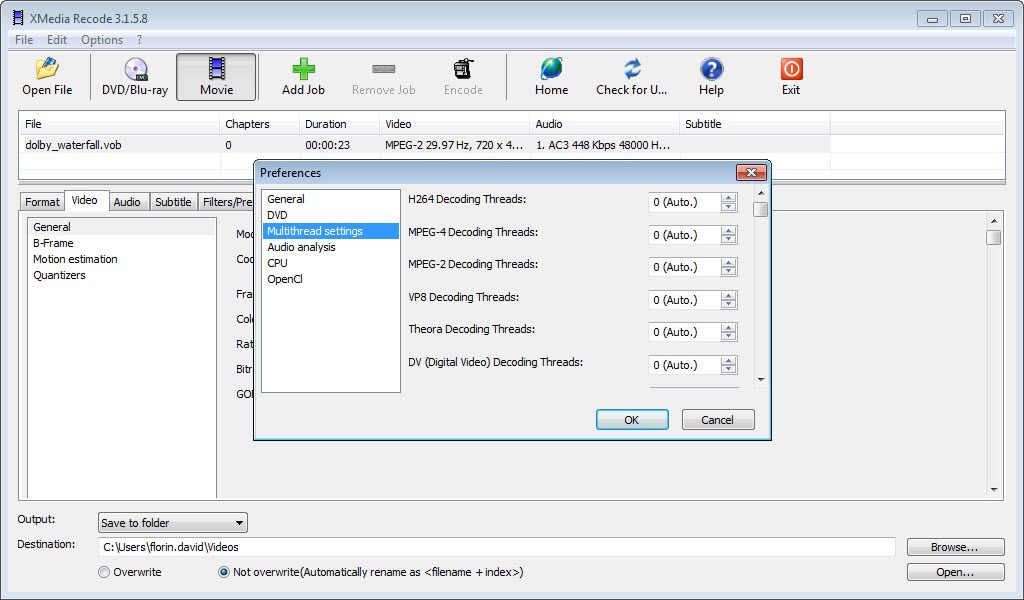Open the File menu
This screenshot has height=600, width=1024.
(x=24, y=40)
